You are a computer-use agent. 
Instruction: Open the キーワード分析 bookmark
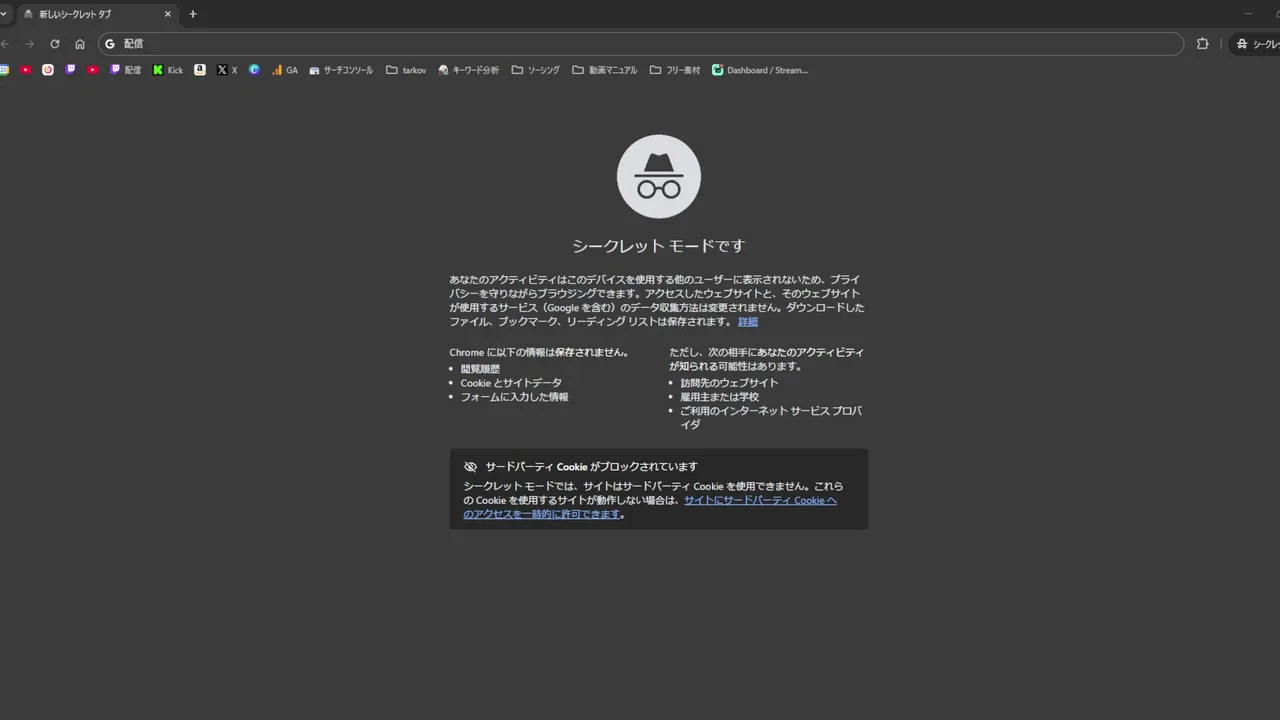tap(468, 70)
